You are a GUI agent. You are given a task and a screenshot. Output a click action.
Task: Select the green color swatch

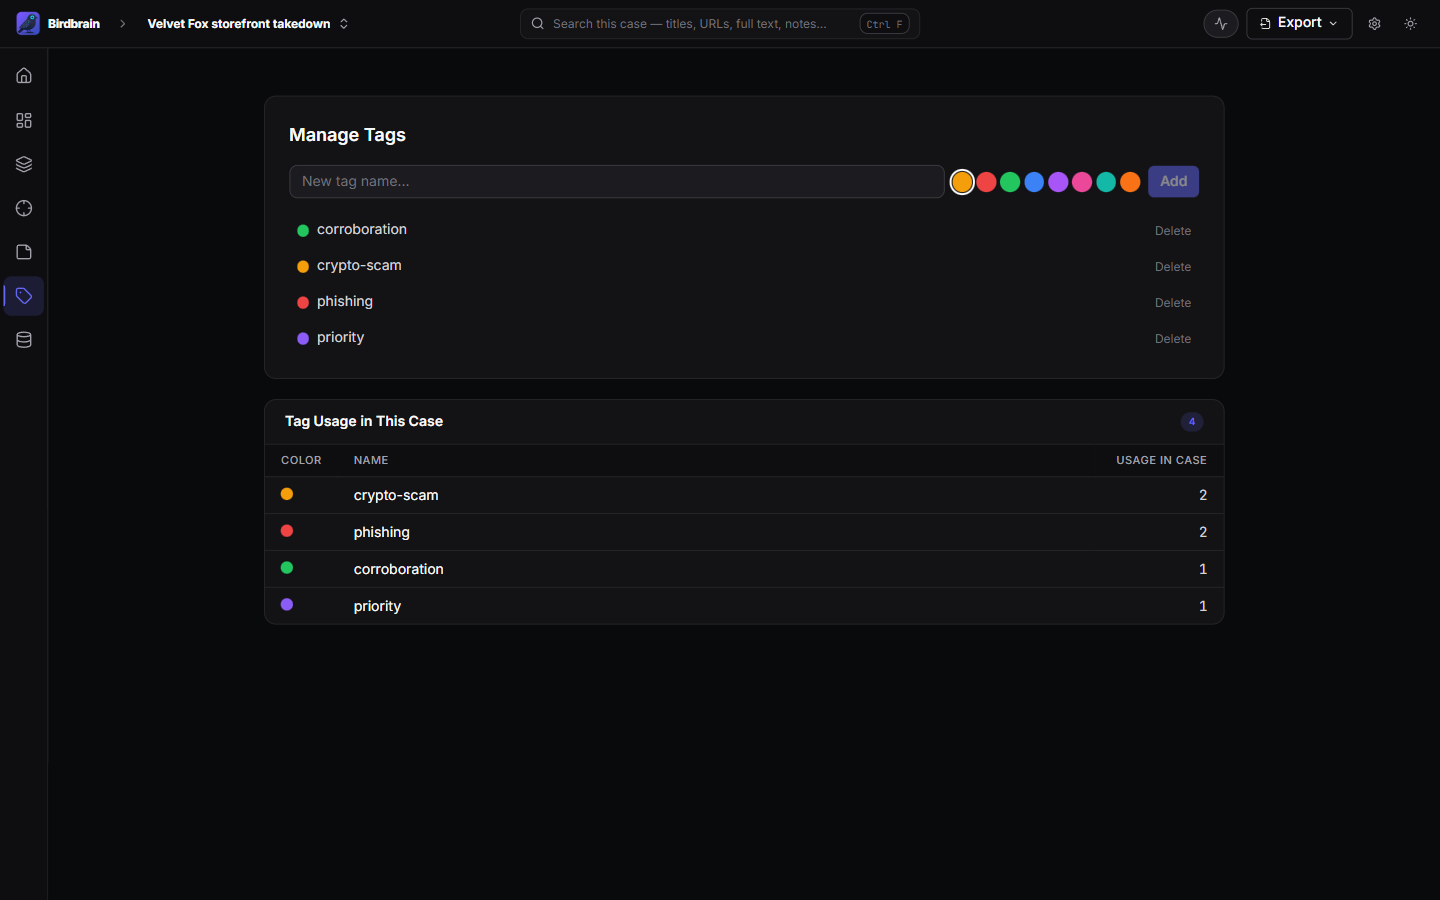[1010, 182]
